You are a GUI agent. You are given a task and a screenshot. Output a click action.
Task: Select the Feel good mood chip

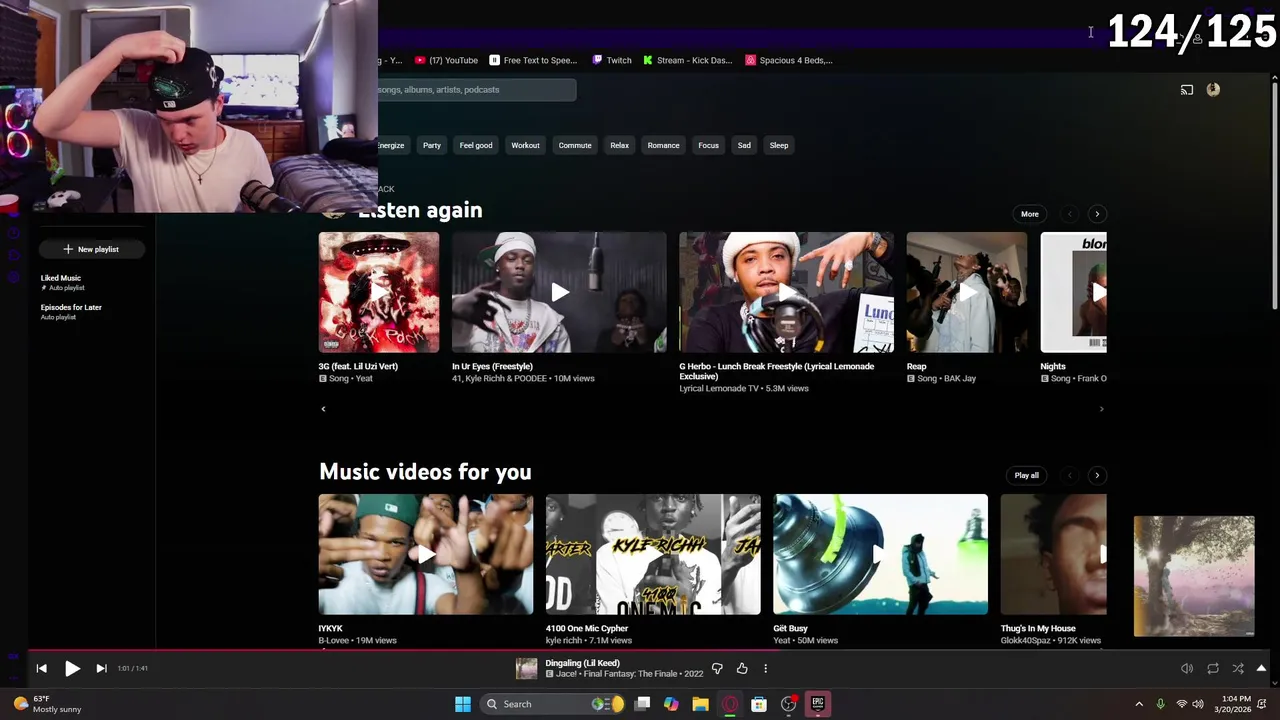tap(476, 145)
